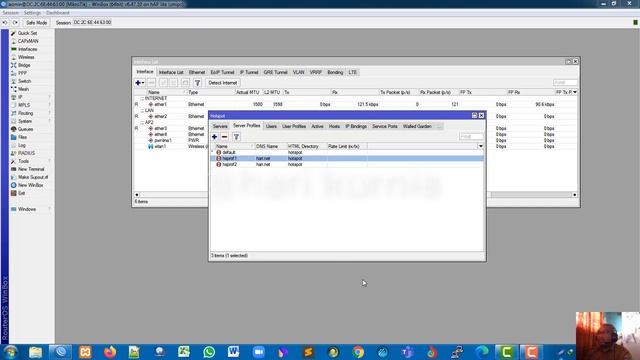Filter the Interface List table
Screen dimensions: 640x360
point(197,83)
